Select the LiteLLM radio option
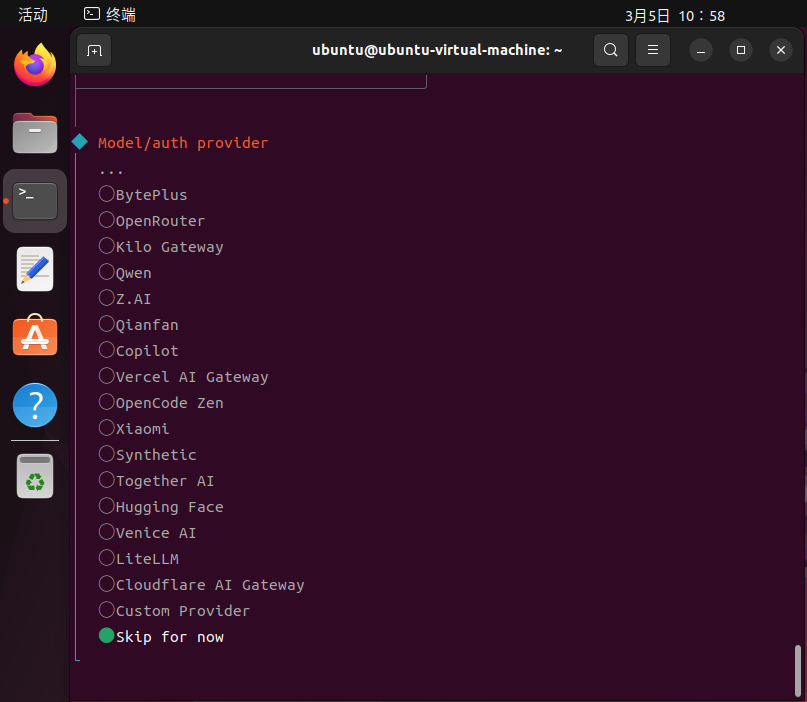 (x=138, y=558)
